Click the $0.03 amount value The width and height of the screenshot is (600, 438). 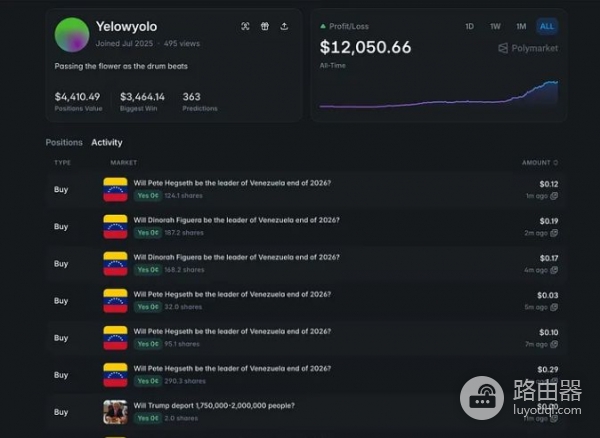548,296
